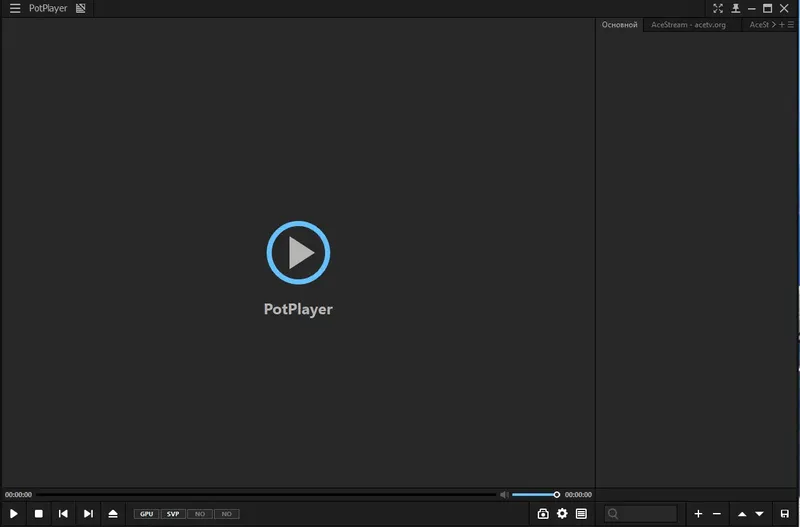This screenshot has width=800, height=527.
Task: Open the playlist tabs list menu
Action: click(x=791, y=24)
